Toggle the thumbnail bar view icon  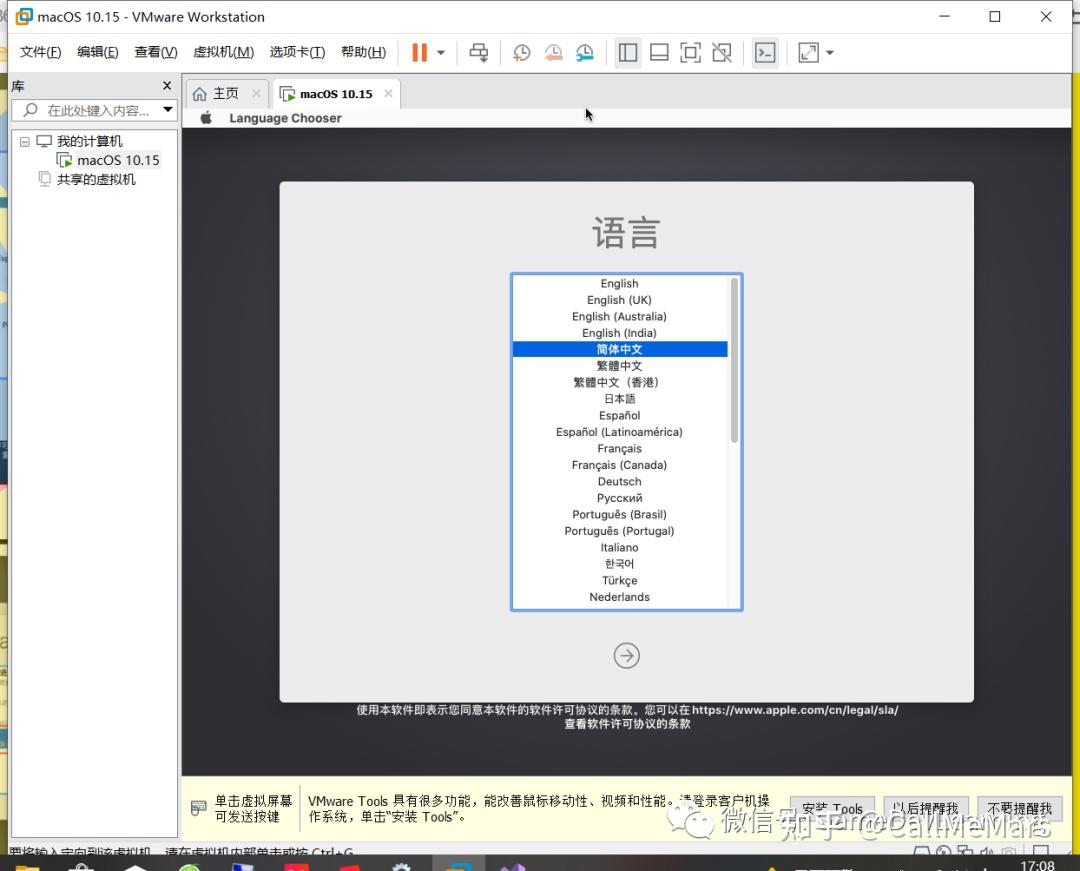pos(659,52)
